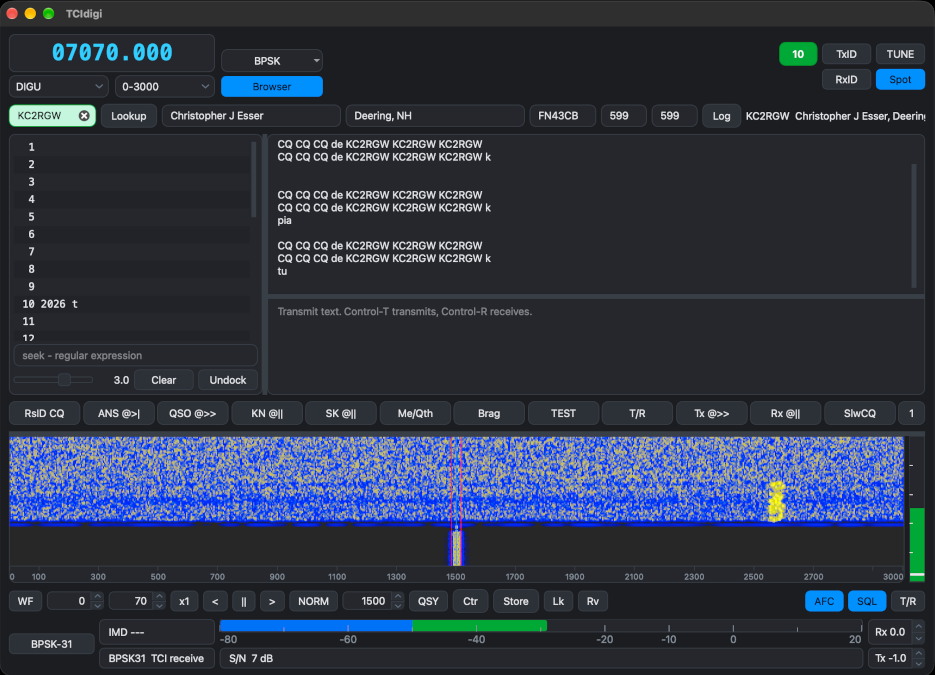The height and width of the screenshot is (675, 935).
Task: Click the 1500 audio frequency stepper
Action: tap(374, 601)
